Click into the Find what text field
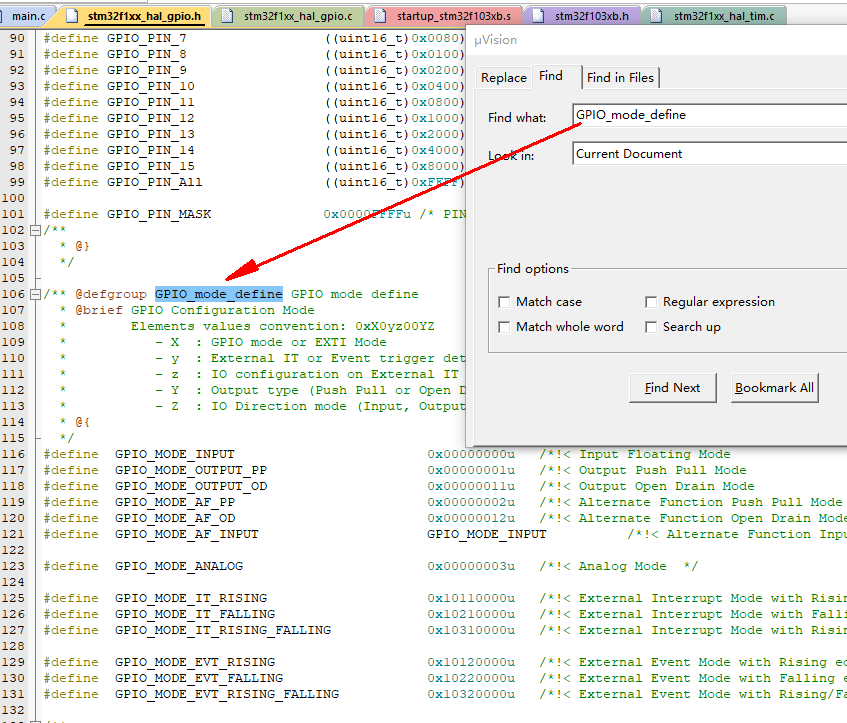The height and width of the screenshot is (723, 847). [x=710, y=115]
